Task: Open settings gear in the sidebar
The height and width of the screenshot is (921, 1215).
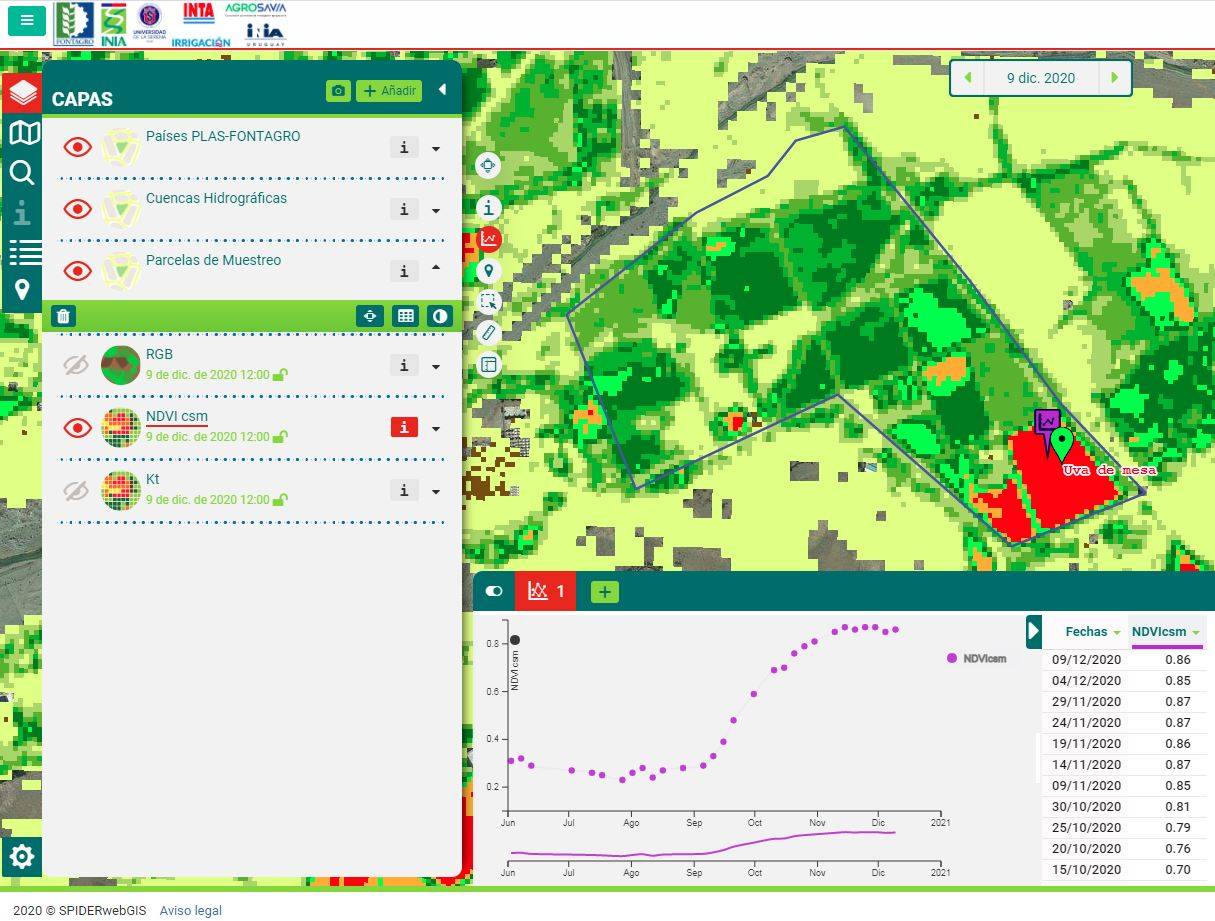Action: click(x=22, y=857)
